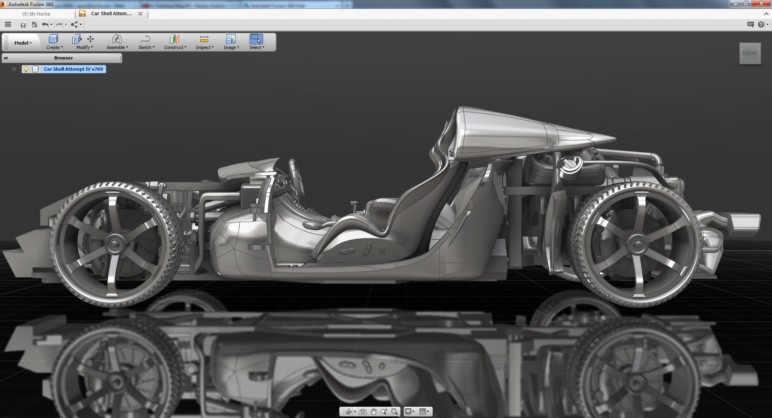Open the Help question mark icon
The width and height of the screenshot is (772, 418).
pyautogui.click(x=761, y=24)
